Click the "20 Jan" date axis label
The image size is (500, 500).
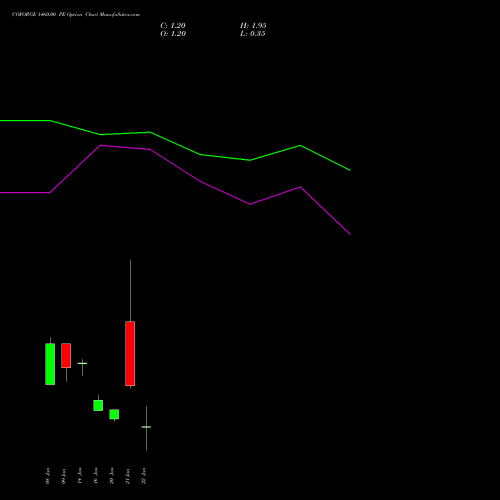pos(112,476)
